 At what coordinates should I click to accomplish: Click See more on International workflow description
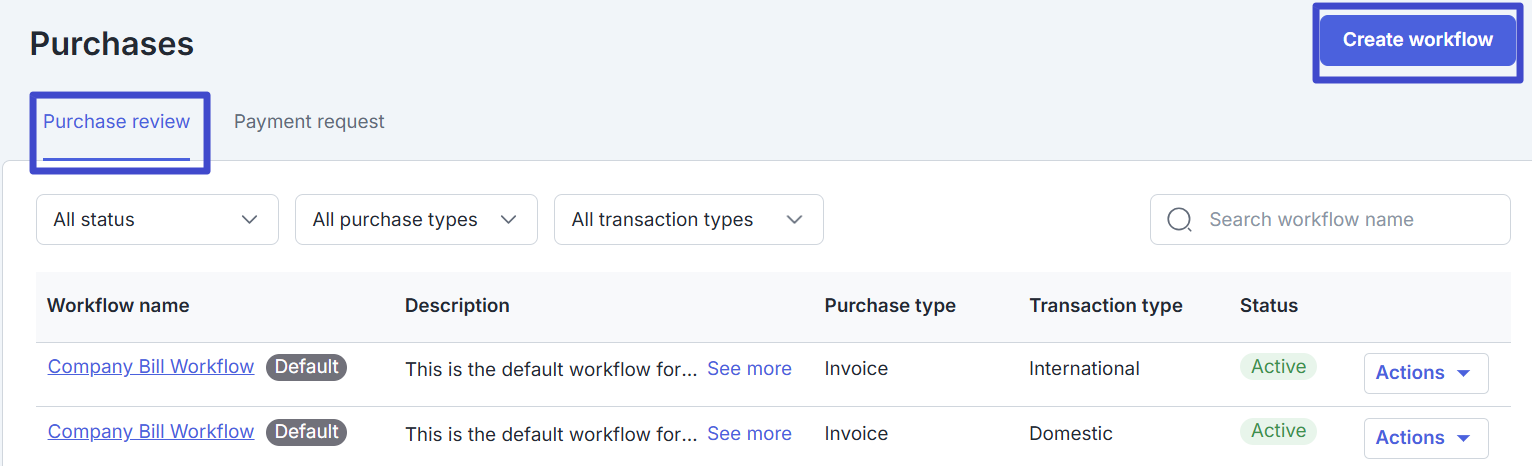[x=749, y=369]
